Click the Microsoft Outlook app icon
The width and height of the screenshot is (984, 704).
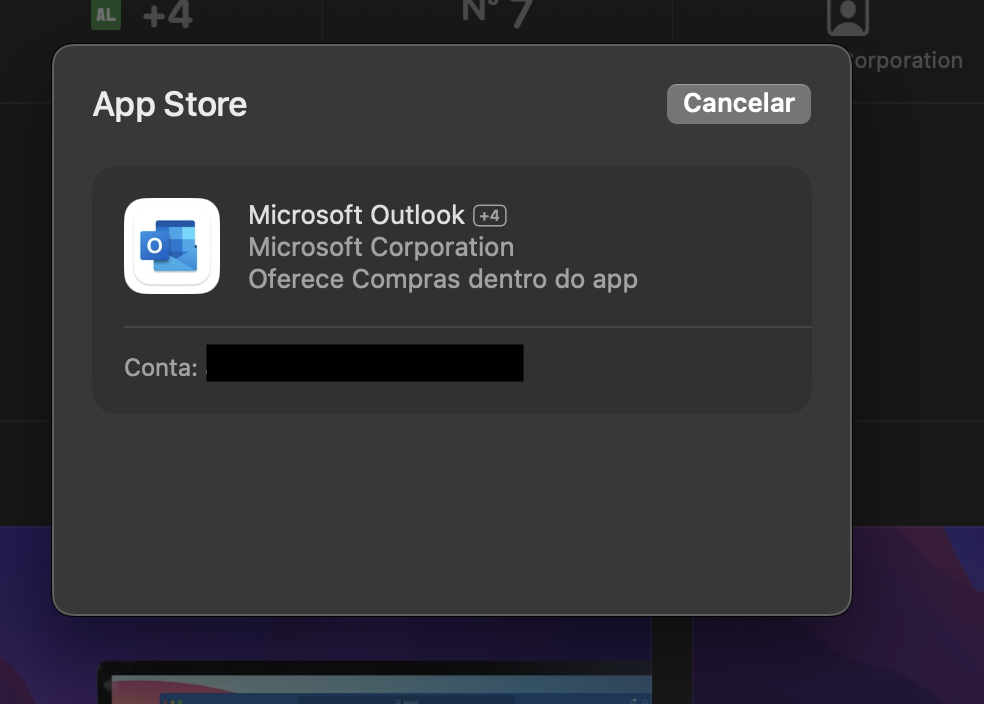click(x=172, y=246)
